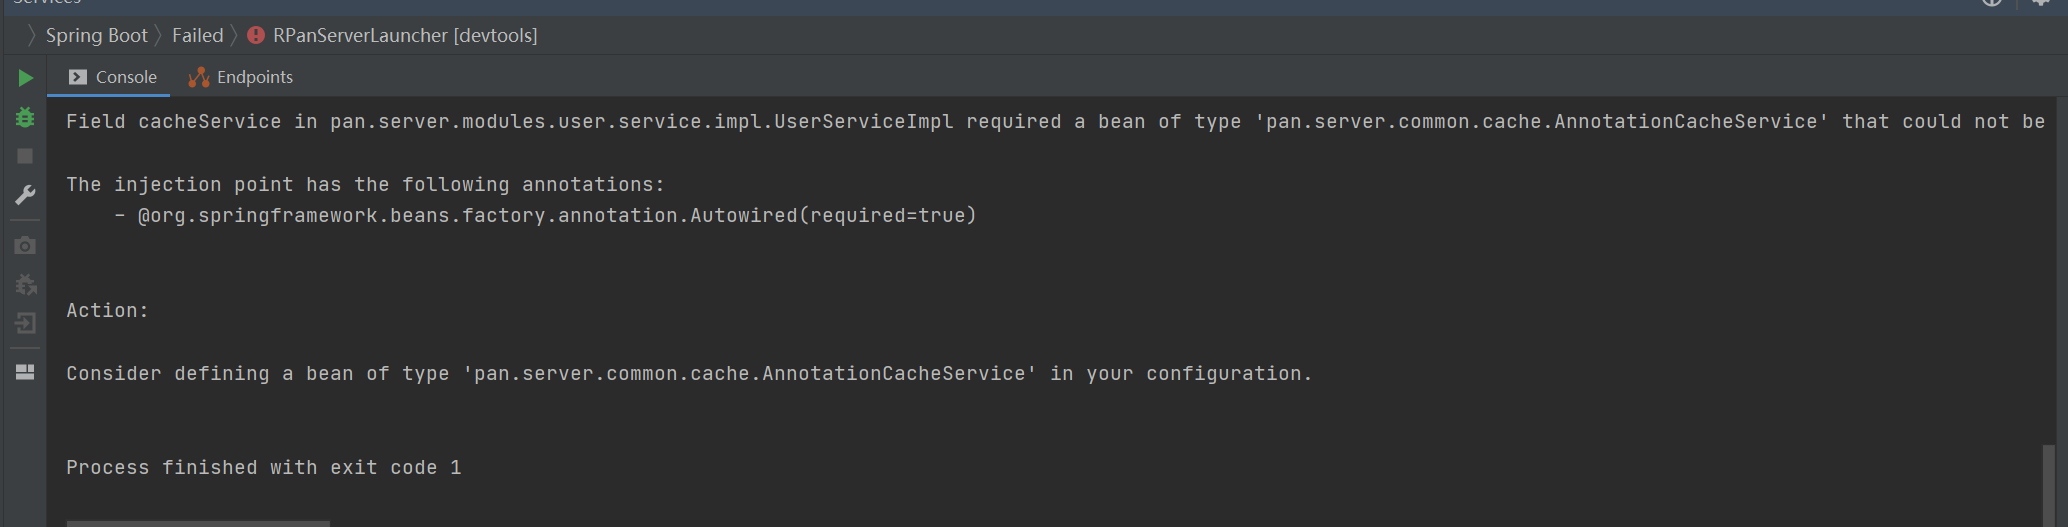The height and width of the screenshot is (527, 2068).
Task: Click the console's vertical scrollbar
Action: pyautogui.click(x=2049, y=485)
